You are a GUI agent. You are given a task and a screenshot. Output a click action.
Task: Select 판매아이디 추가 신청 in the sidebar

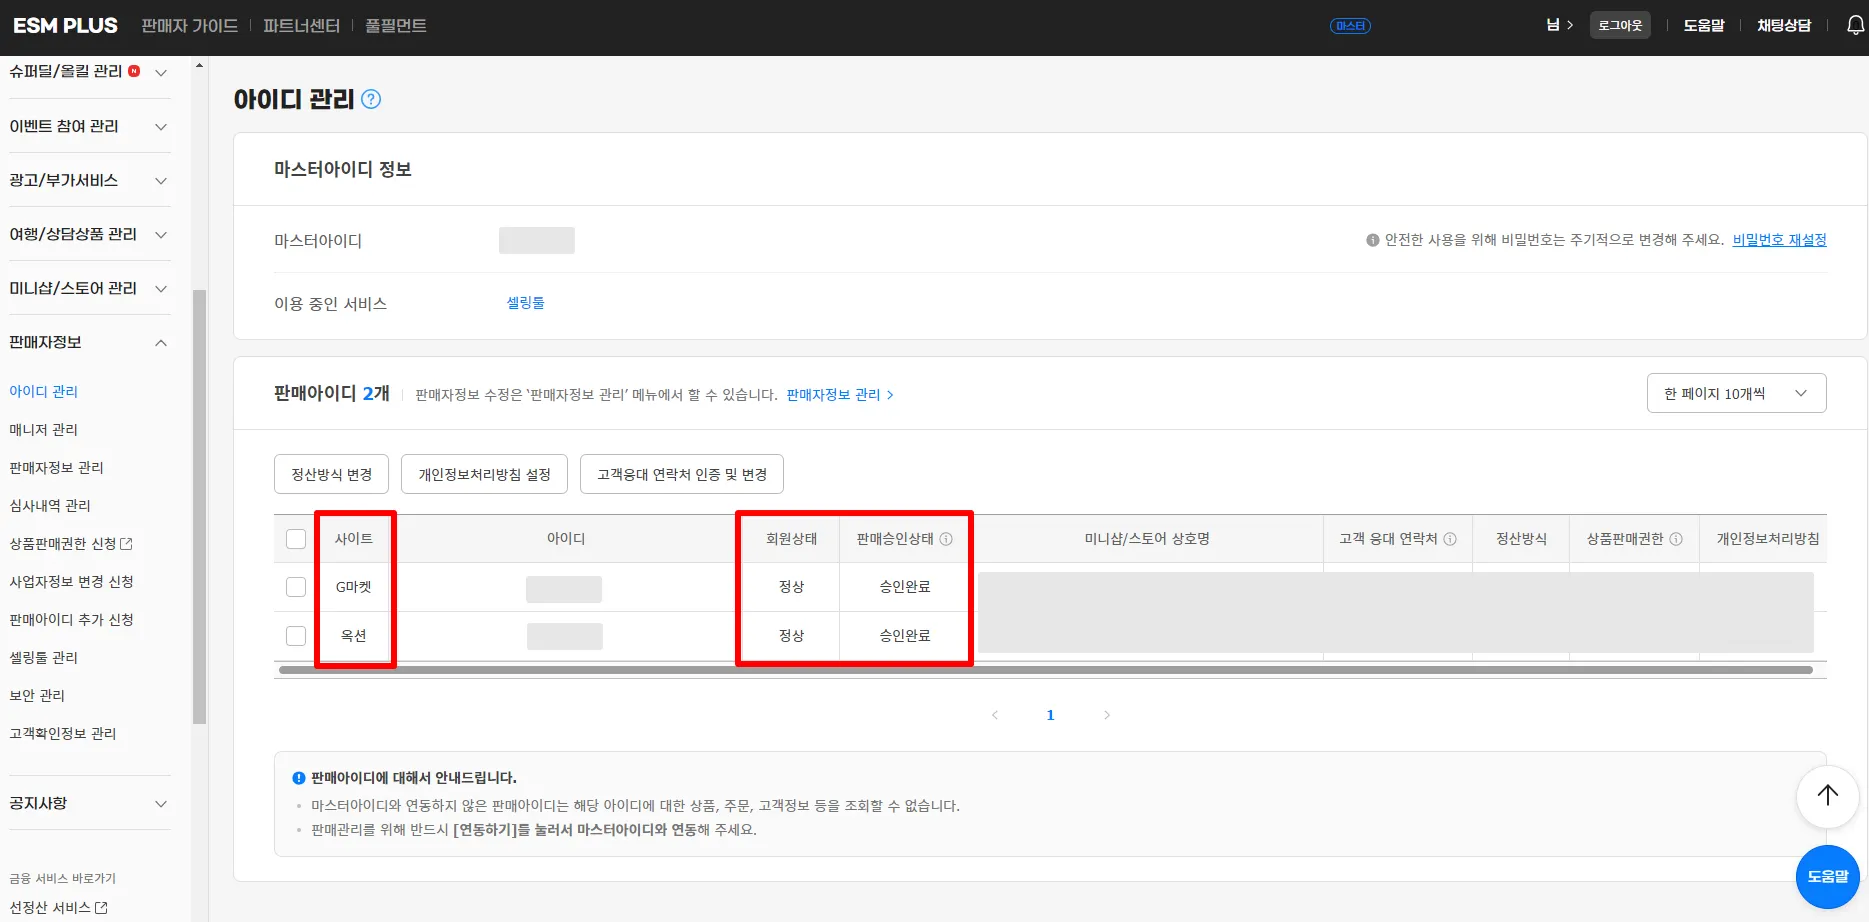(x=72, y=620)
